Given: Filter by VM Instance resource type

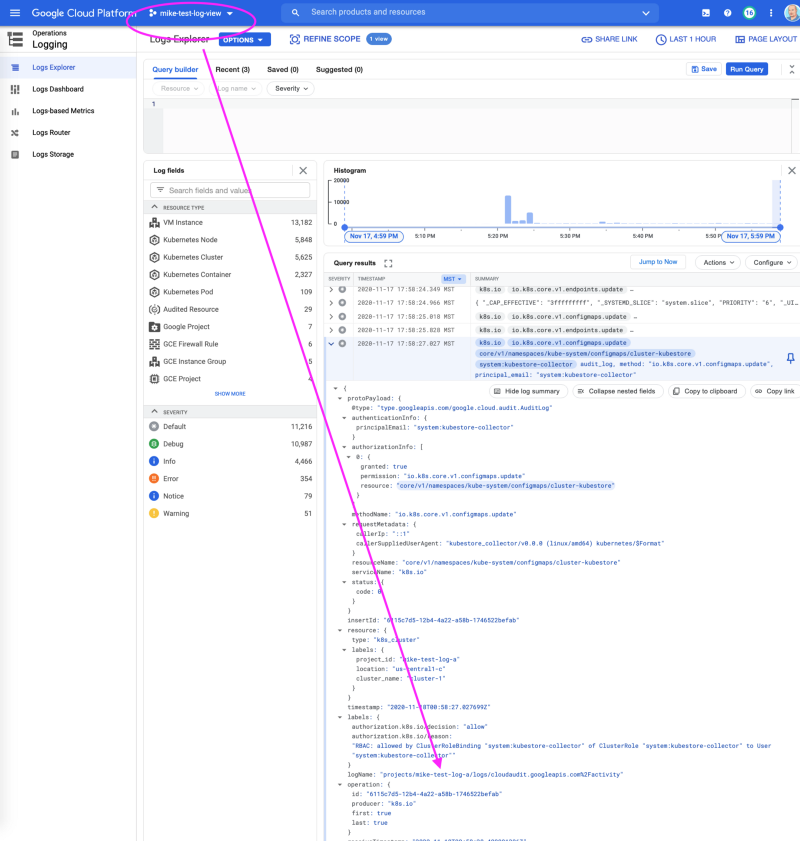Looking at the screenshot, I should pyautogui.click(x=231, y=223).
